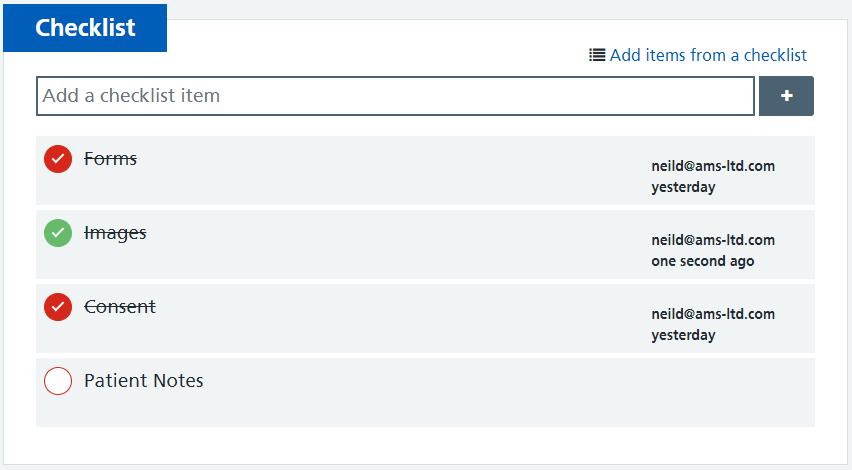Open Add items from a checklist link
Image resolution: width=852 pixels, height=470 pixels.
point(708,55)
